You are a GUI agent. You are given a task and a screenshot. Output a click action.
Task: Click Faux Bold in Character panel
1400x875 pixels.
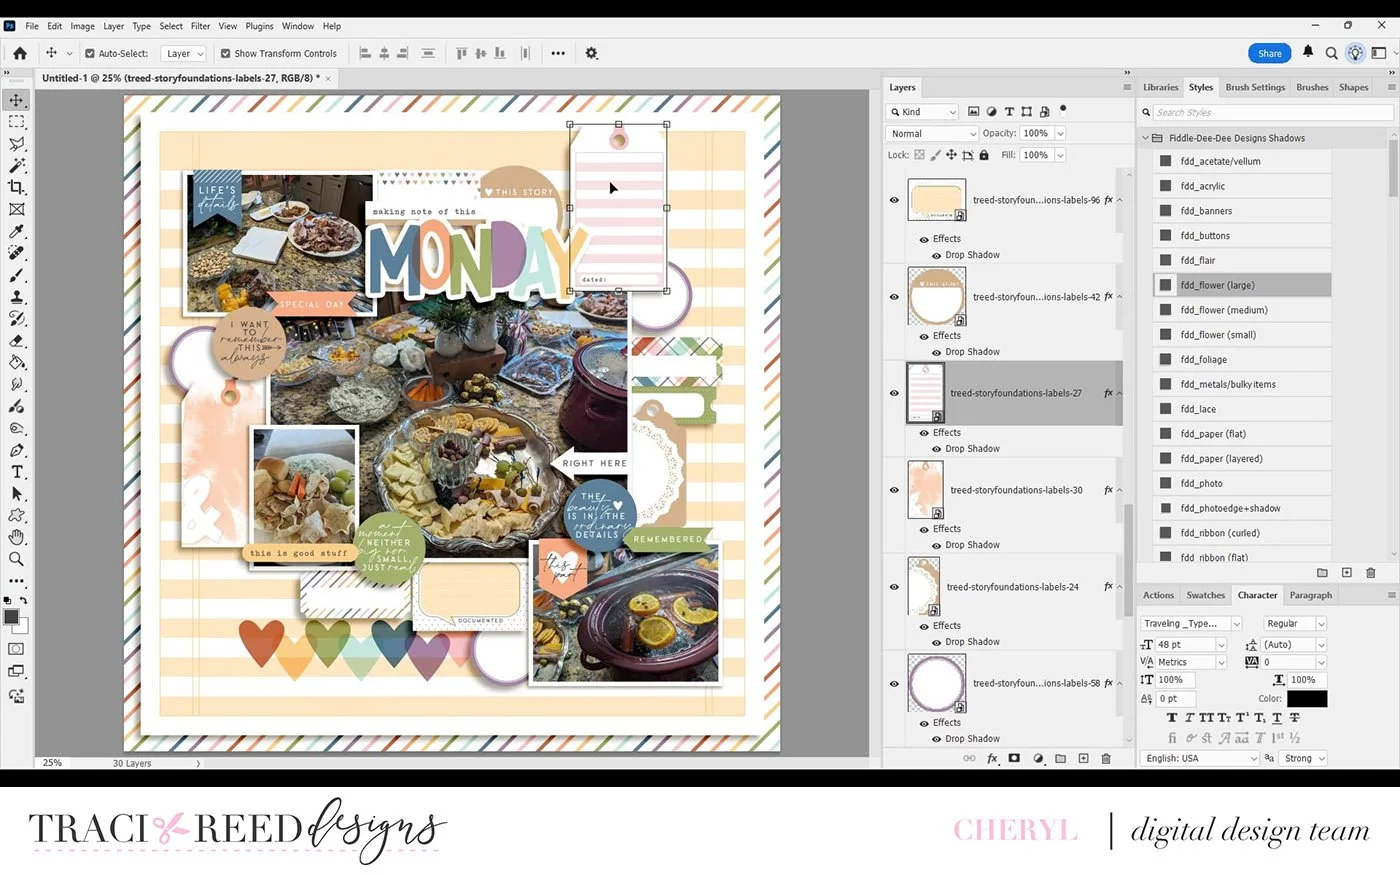(1172, 718)
